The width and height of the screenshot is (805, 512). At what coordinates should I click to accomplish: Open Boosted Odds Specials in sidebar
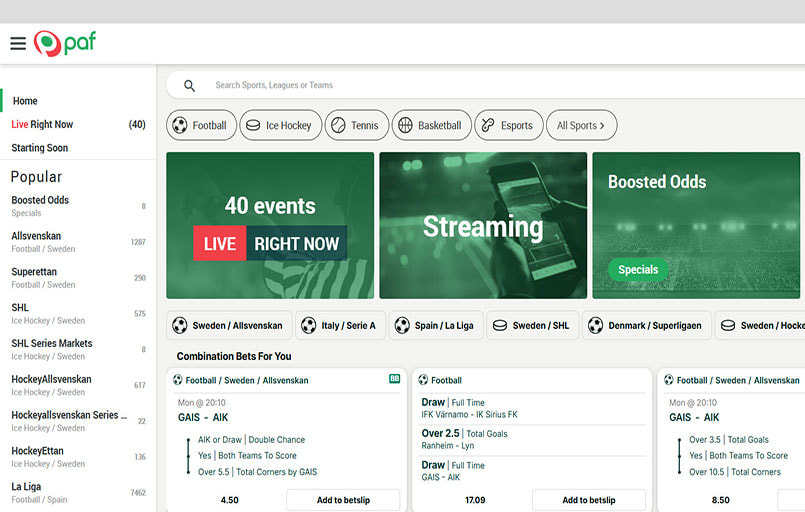click(x=78, y=206)
